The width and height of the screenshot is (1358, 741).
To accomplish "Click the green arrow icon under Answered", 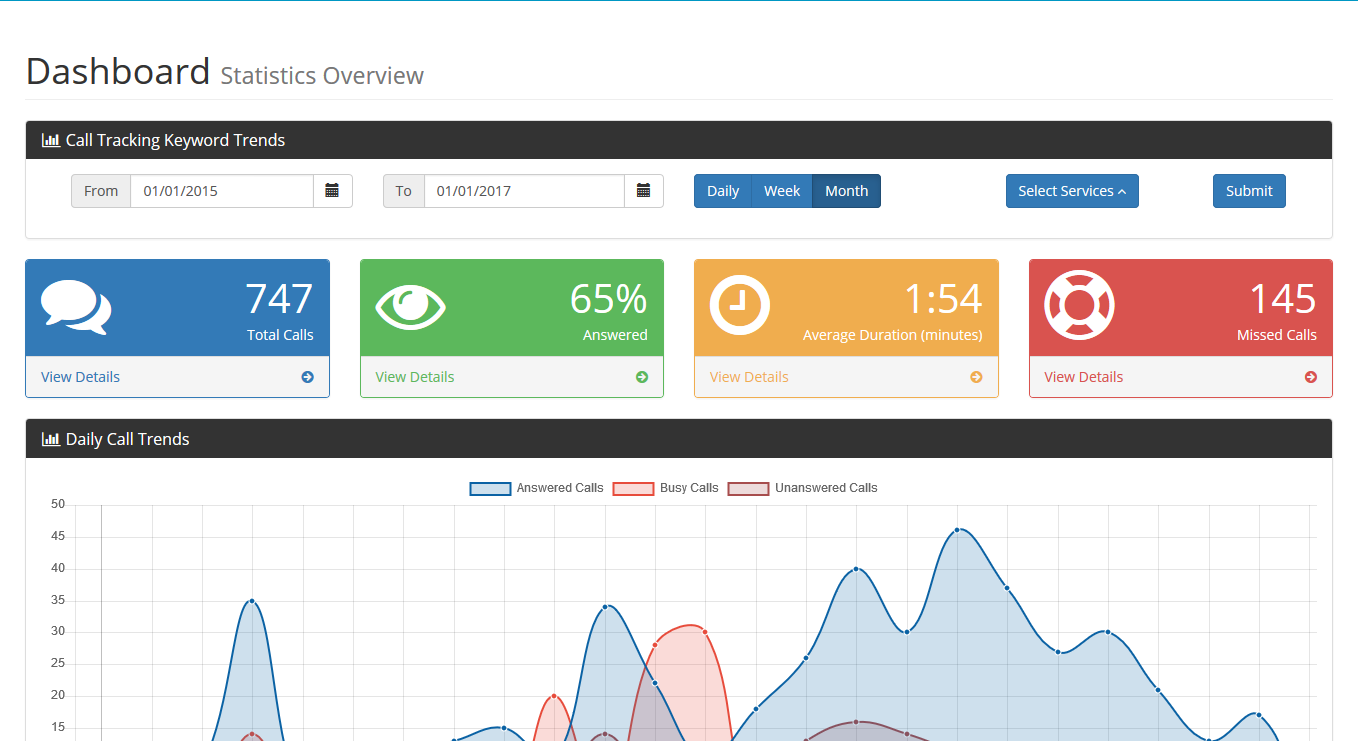I will point(642,377).
